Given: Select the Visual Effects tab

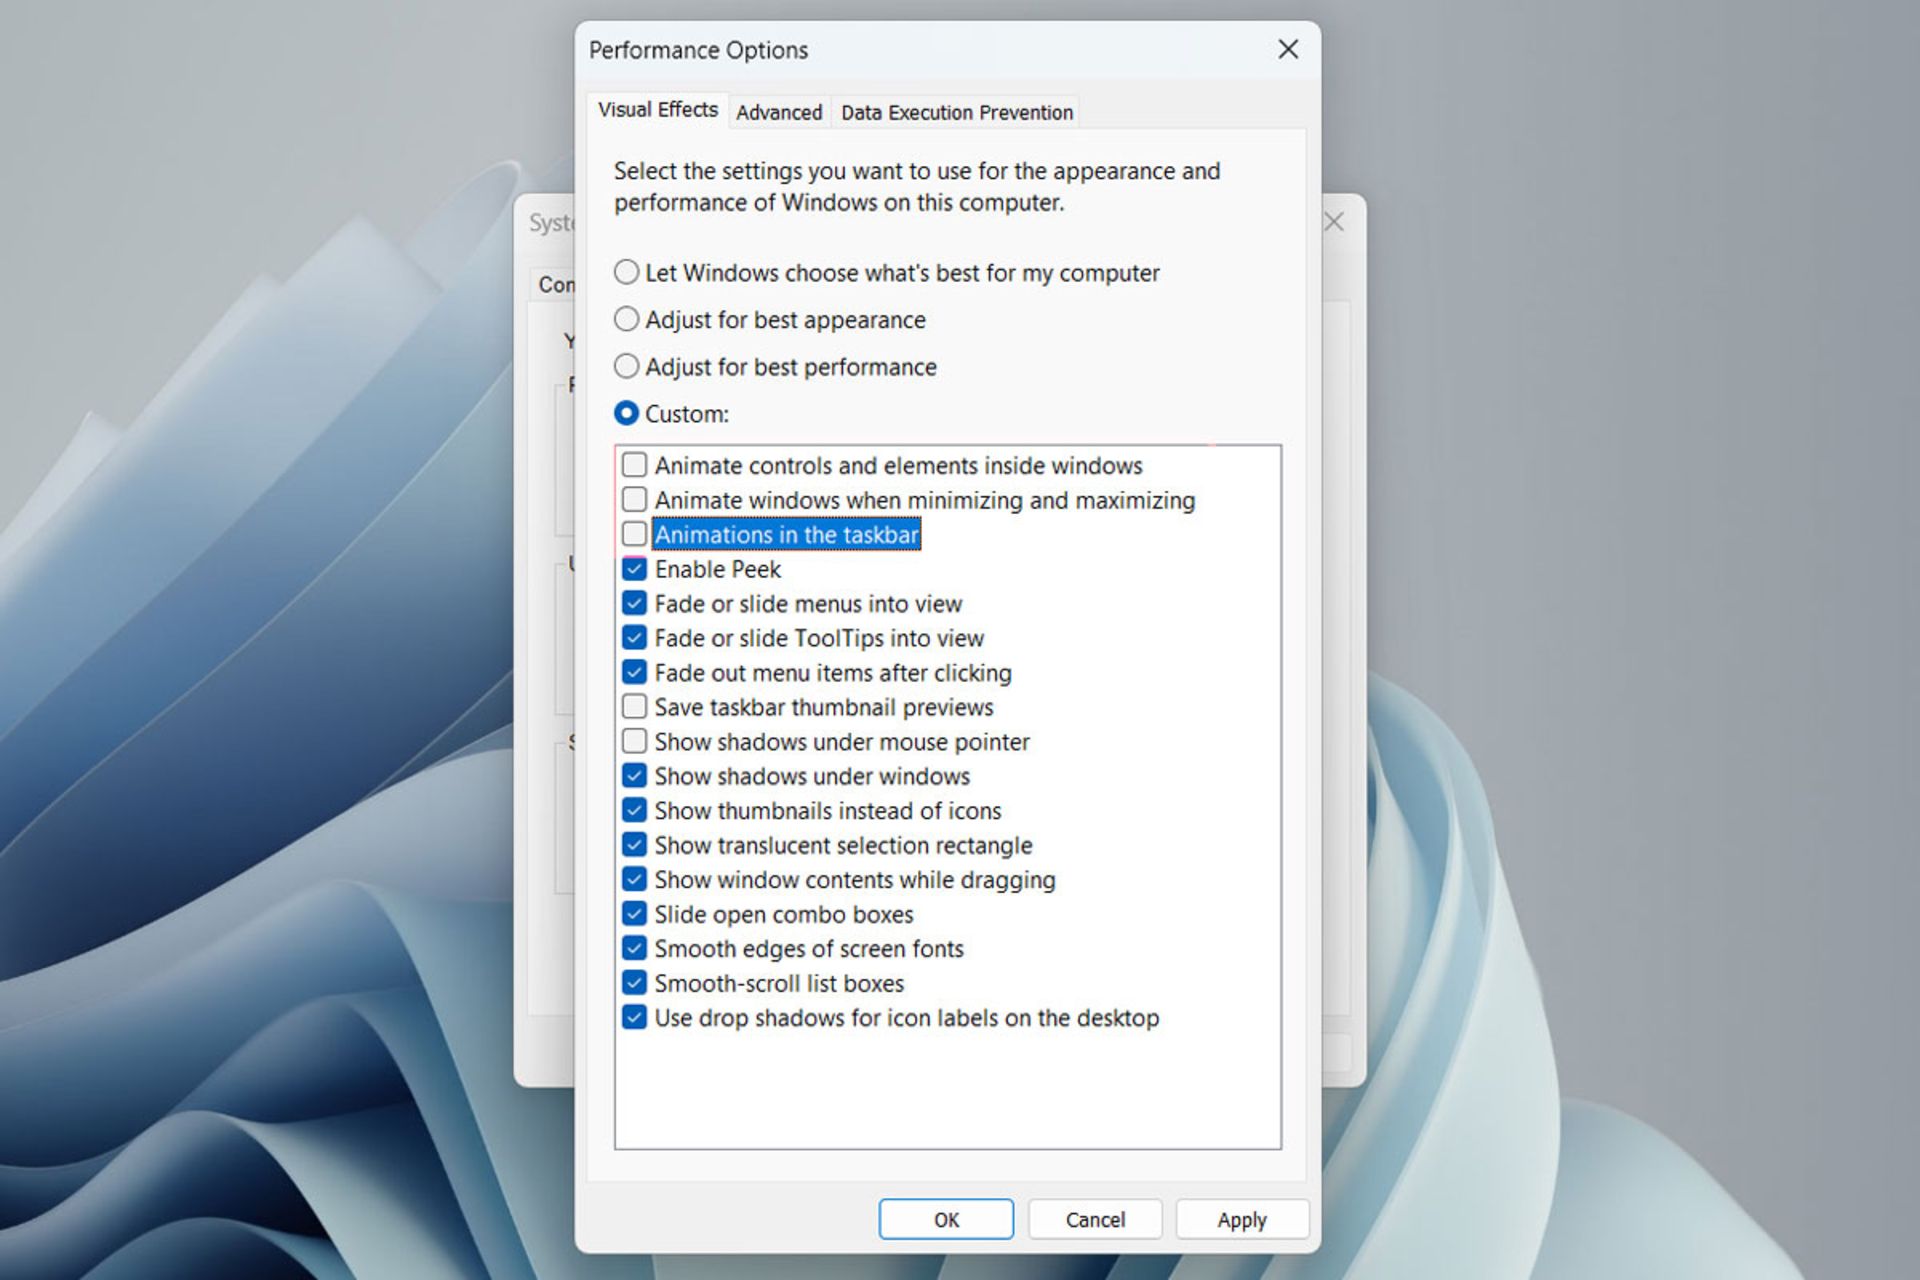Looking at the screenshot, I should pos(656,111).
